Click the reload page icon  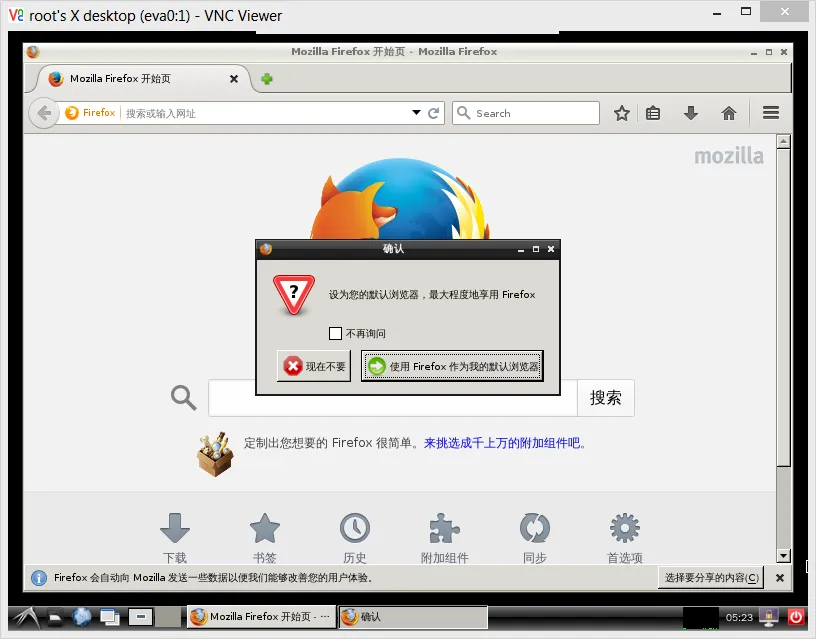pos(434,113)
